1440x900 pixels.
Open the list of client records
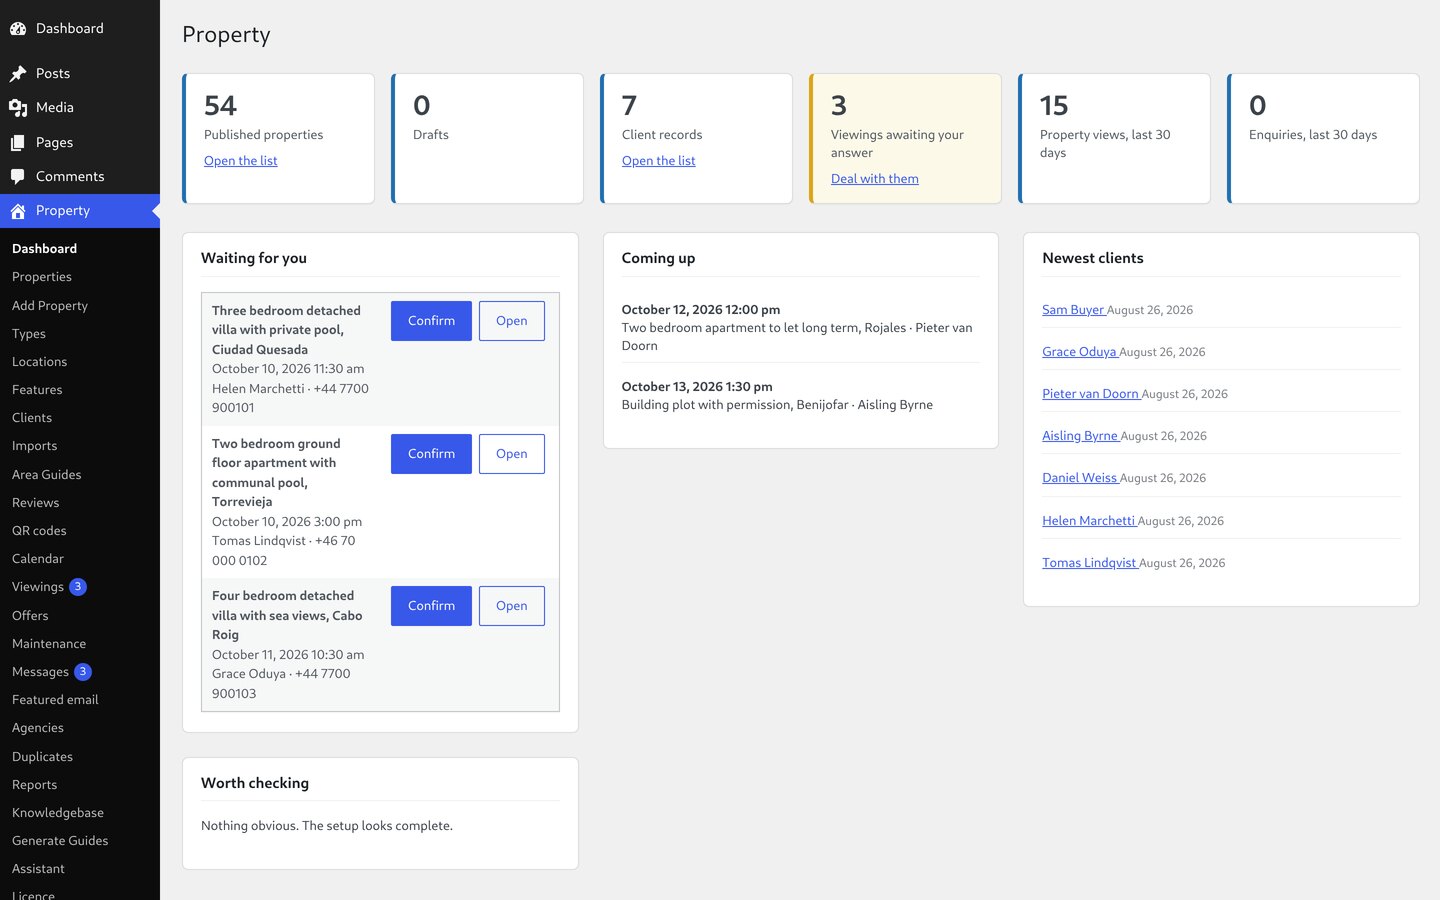tap(659, 161)
